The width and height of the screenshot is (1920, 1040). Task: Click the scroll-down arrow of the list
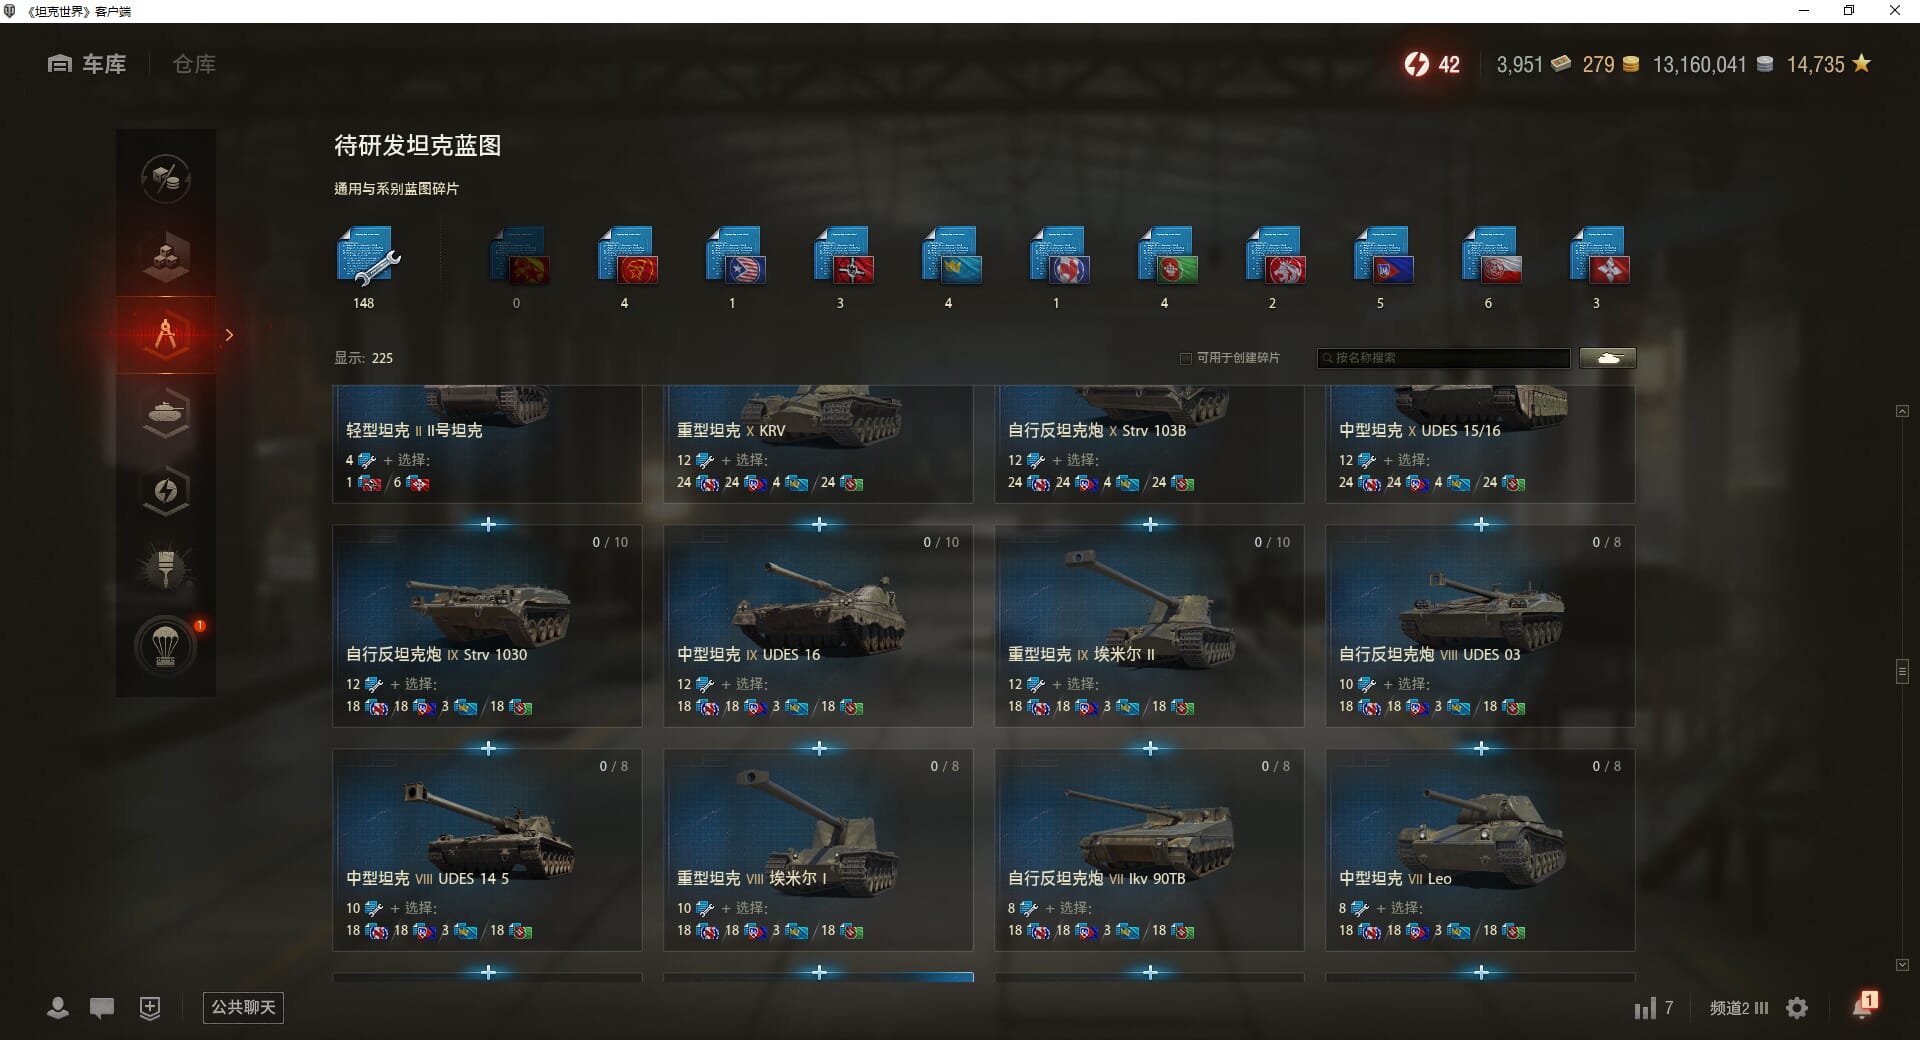1902,965
